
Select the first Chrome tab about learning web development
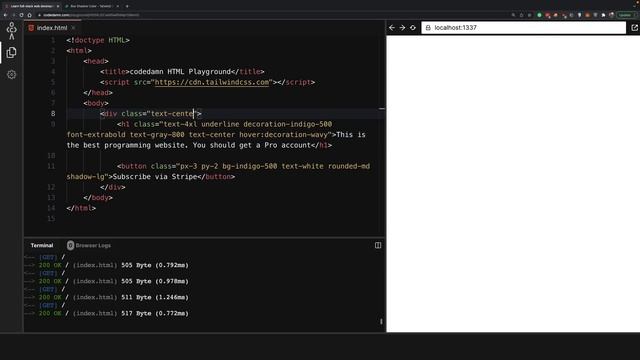(32, 6)
